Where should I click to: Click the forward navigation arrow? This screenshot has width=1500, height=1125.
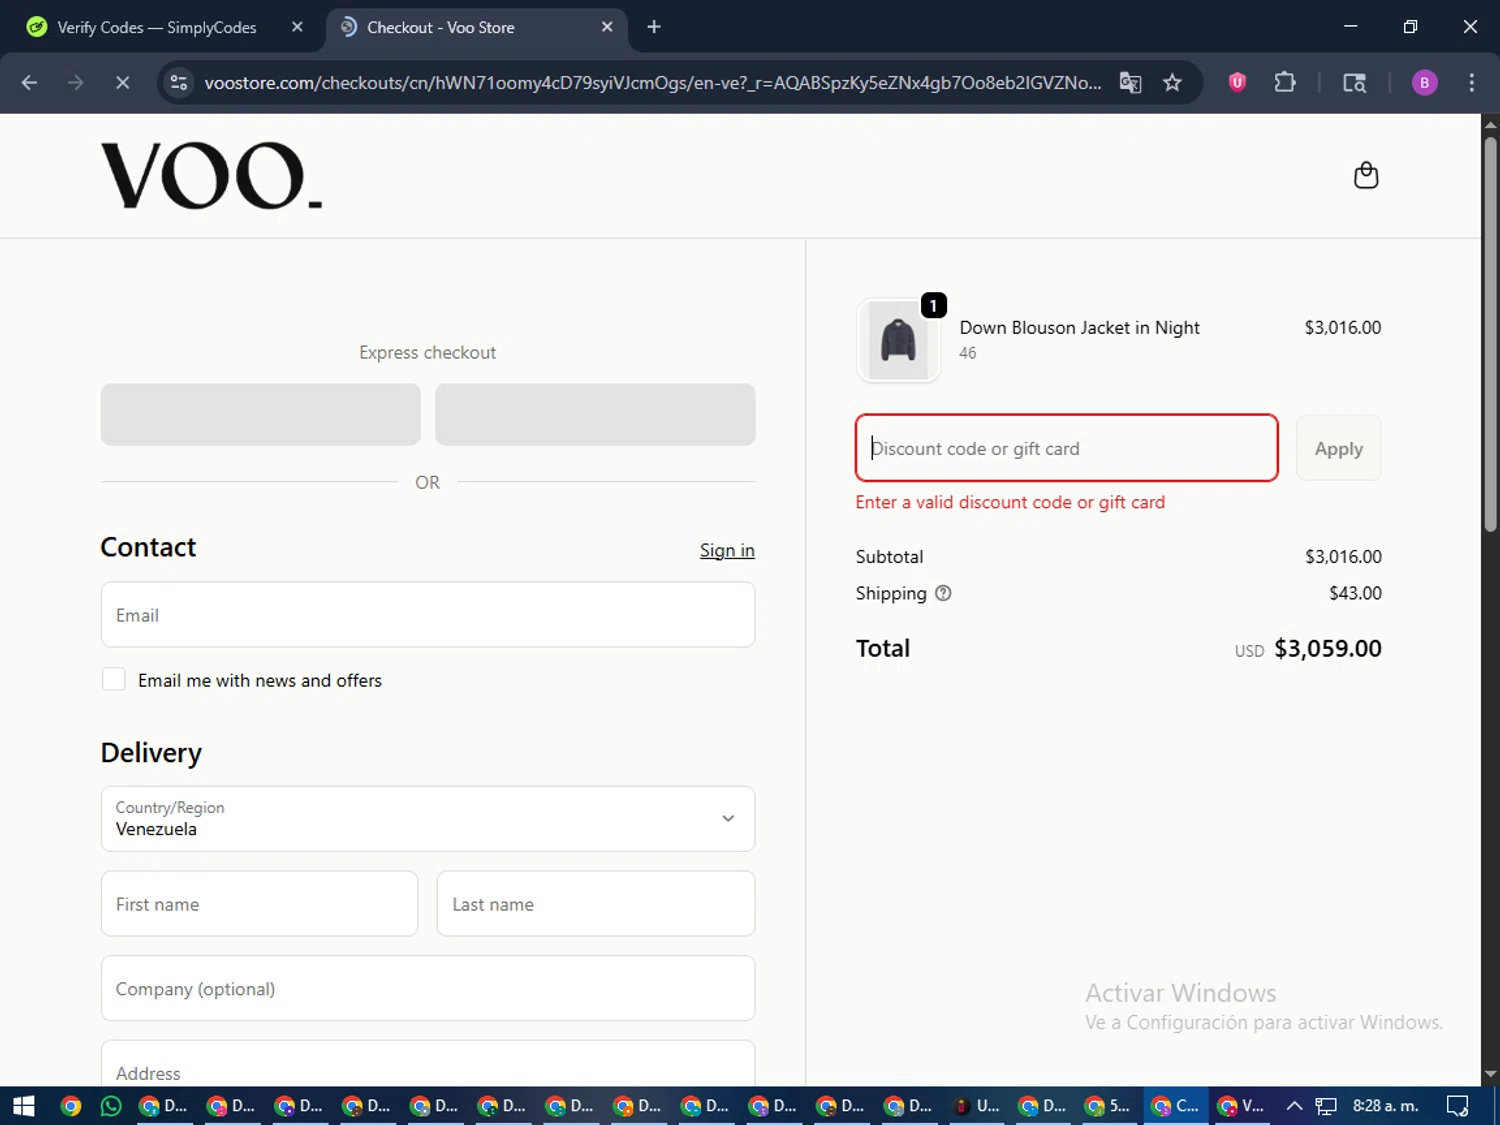tap(76, 83)
